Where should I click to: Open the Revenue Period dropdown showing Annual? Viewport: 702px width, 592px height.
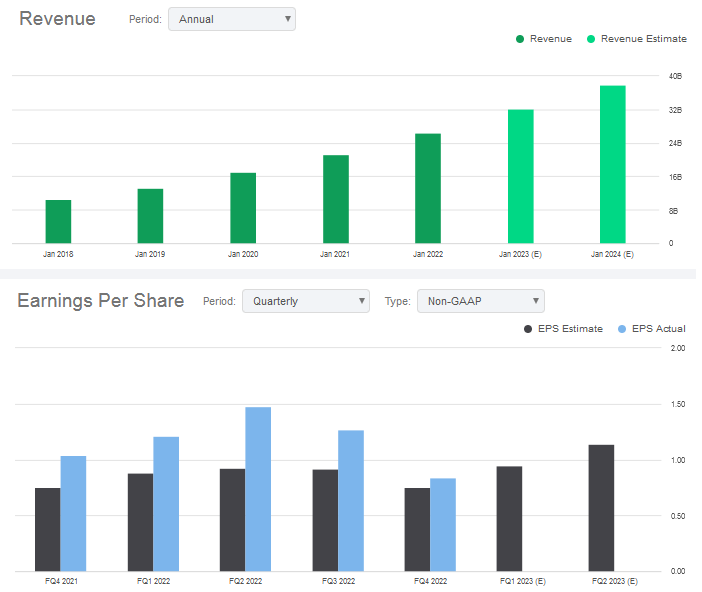[231, 19]
